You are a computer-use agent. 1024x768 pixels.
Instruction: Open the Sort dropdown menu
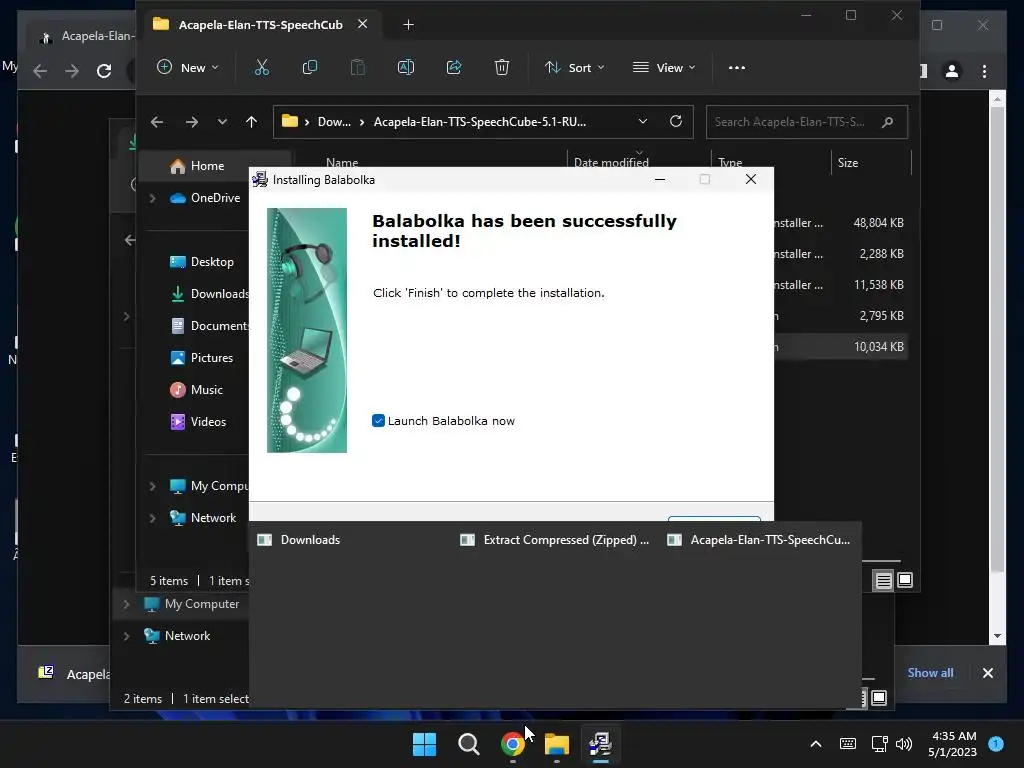575,67
